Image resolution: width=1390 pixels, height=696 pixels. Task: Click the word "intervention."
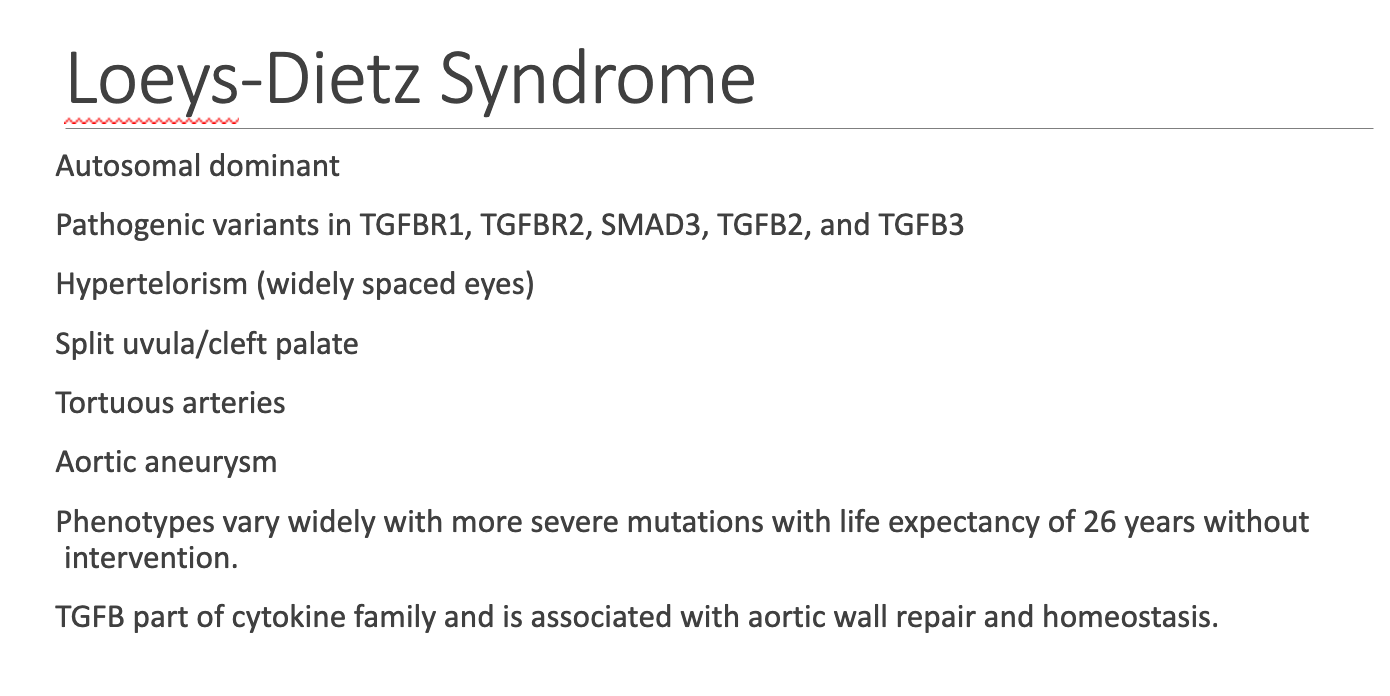[x=152, y=558]
